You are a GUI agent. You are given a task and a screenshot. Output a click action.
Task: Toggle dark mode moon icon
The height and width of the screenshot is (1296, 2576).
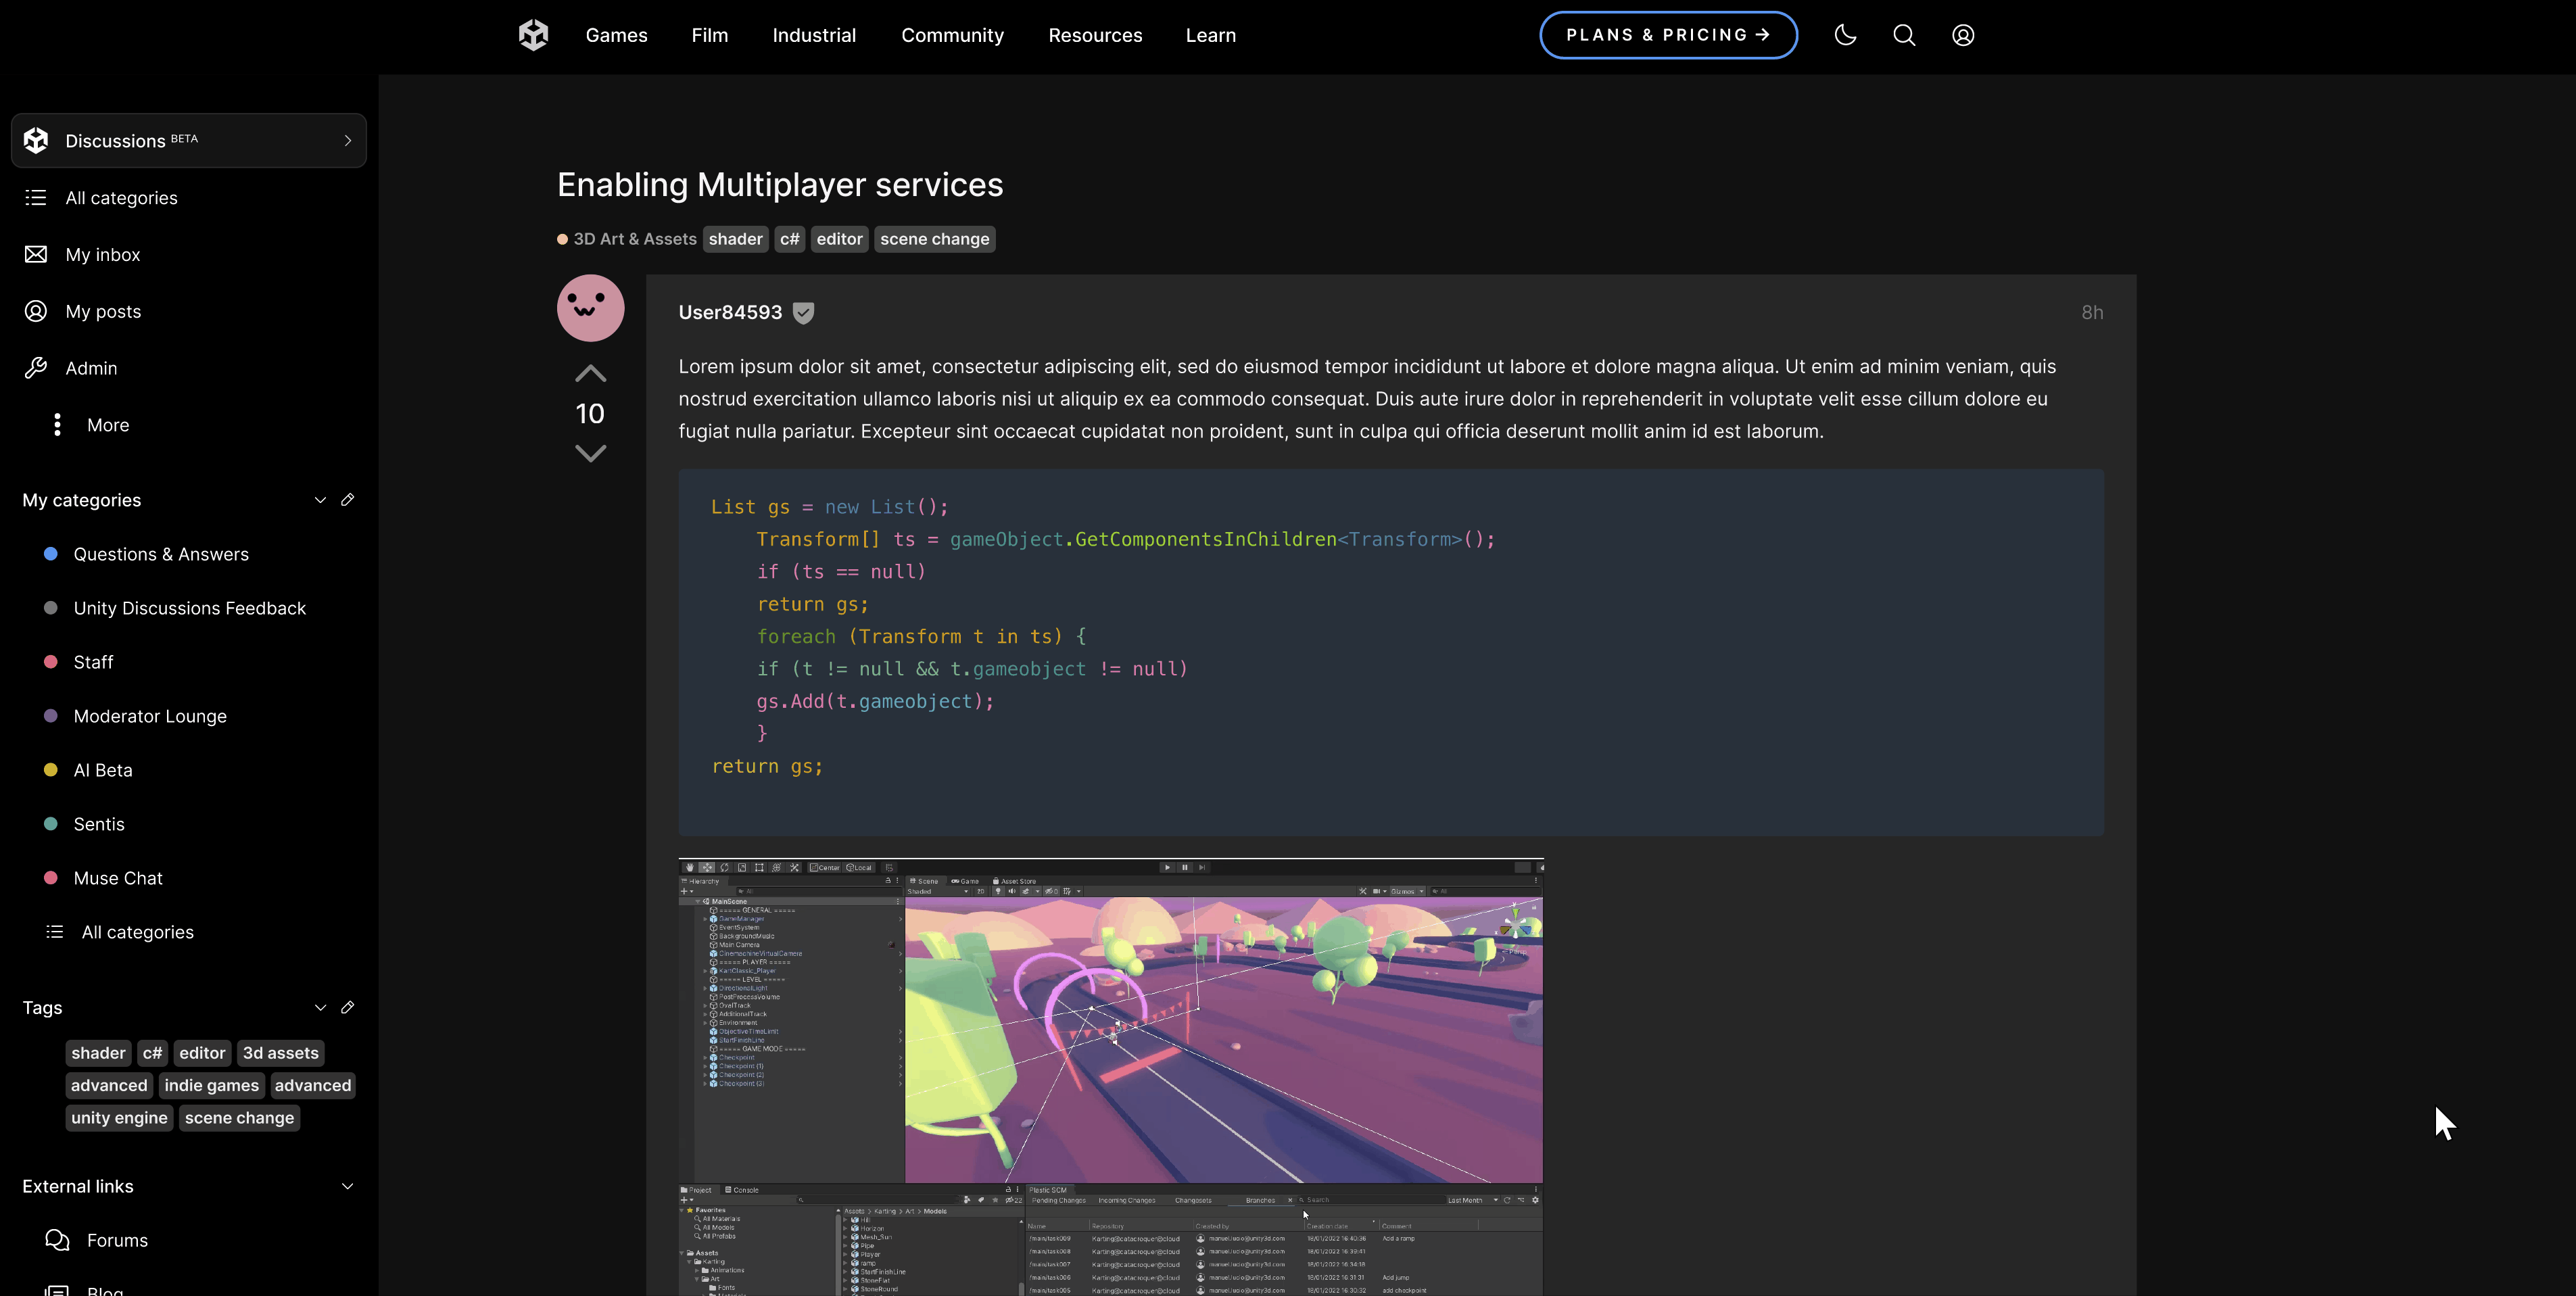(1845, 35)
